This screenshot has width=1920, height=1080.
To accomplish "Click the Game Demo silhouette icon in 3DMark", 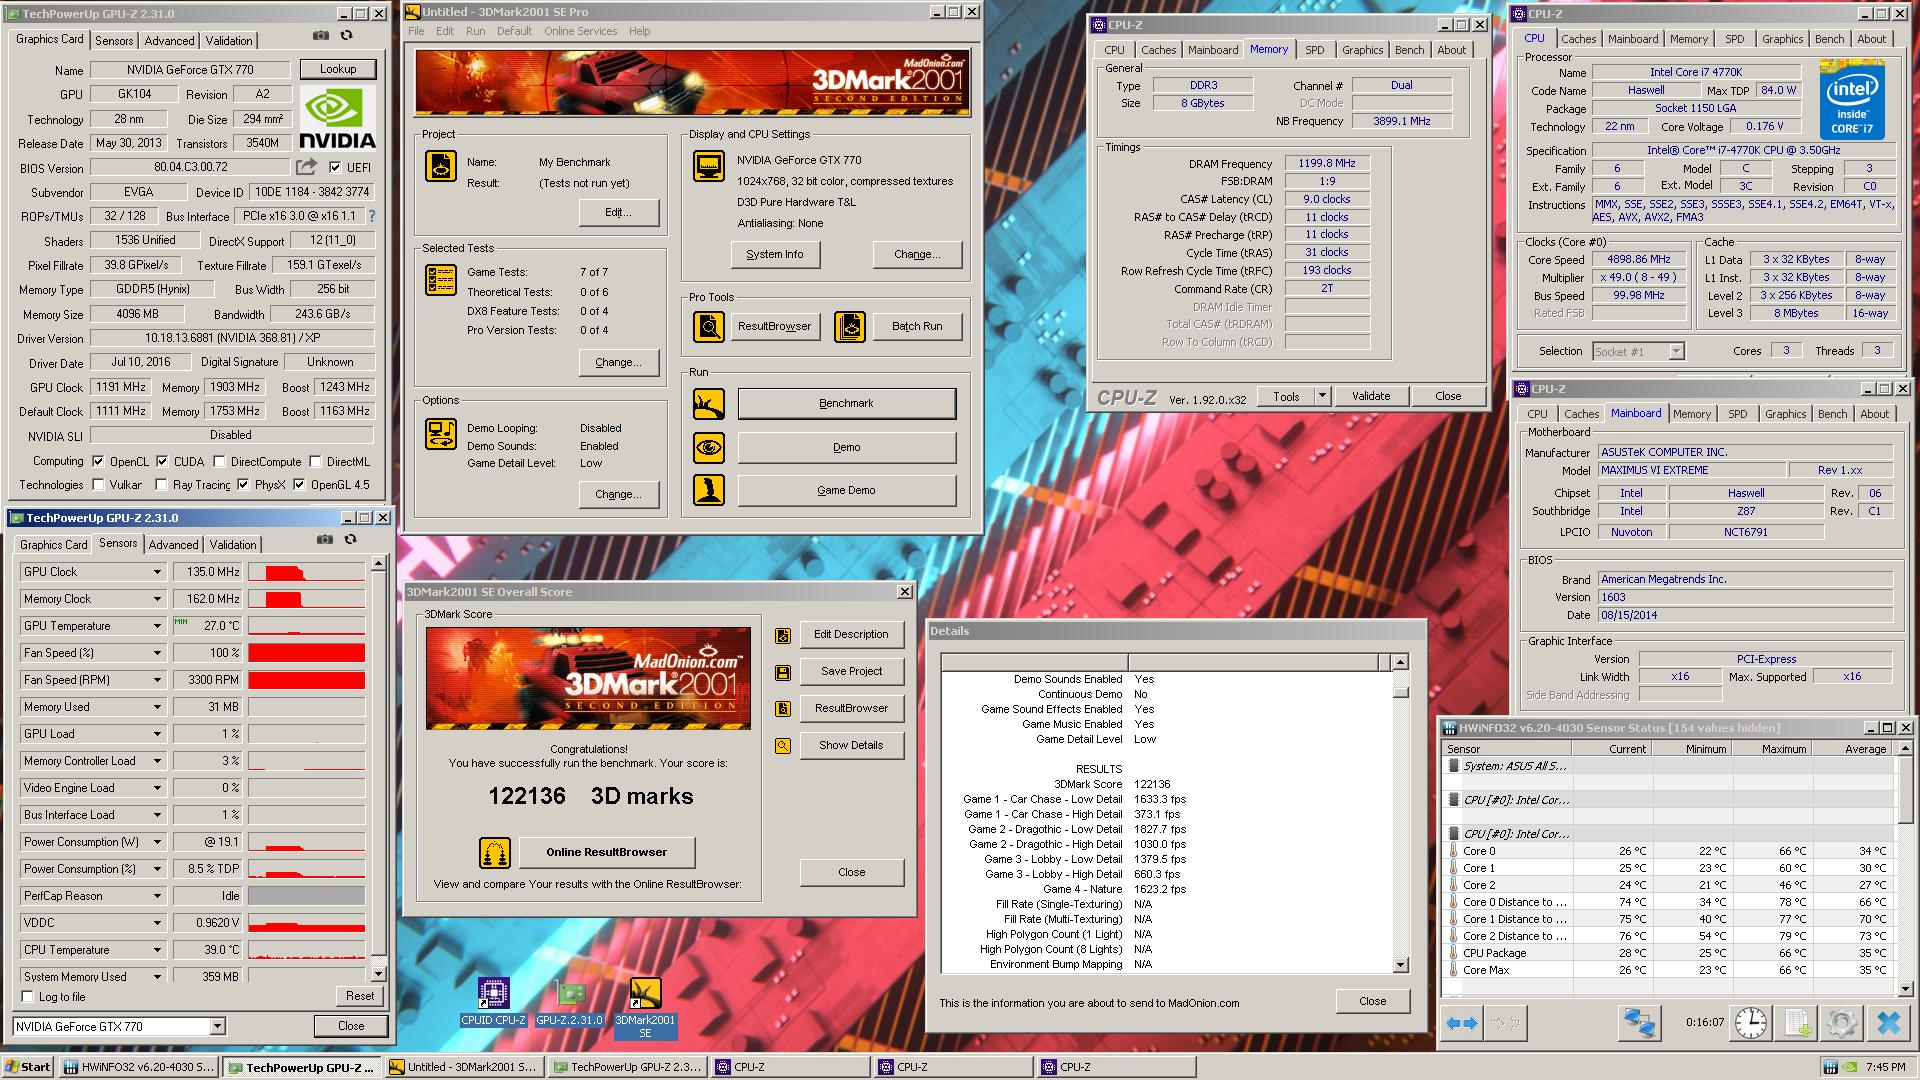I will point(709,490).
